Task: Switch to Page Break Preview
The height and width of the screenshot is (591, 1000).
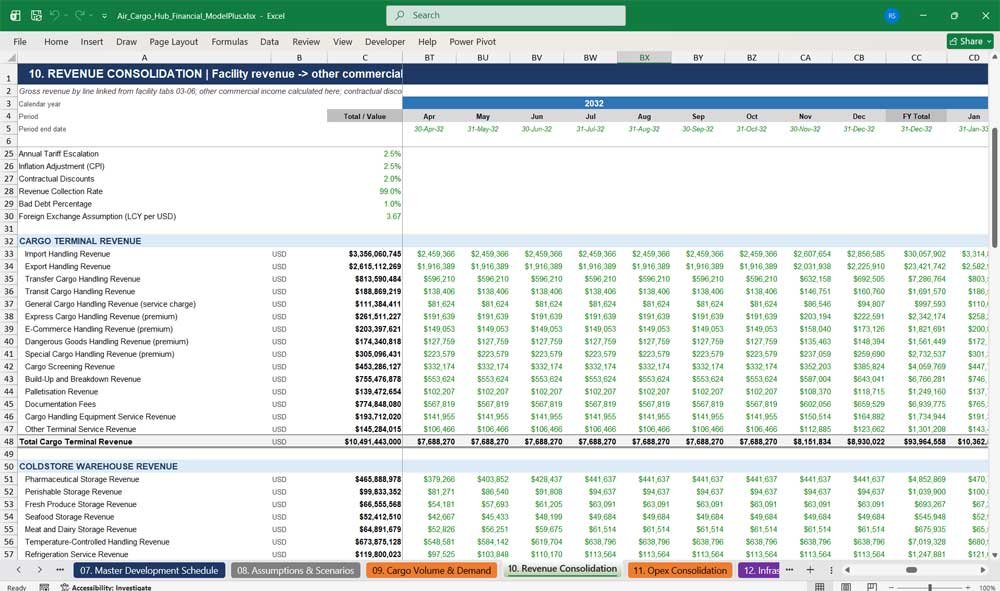Action: pyautogui.click(x=872, y=587)
